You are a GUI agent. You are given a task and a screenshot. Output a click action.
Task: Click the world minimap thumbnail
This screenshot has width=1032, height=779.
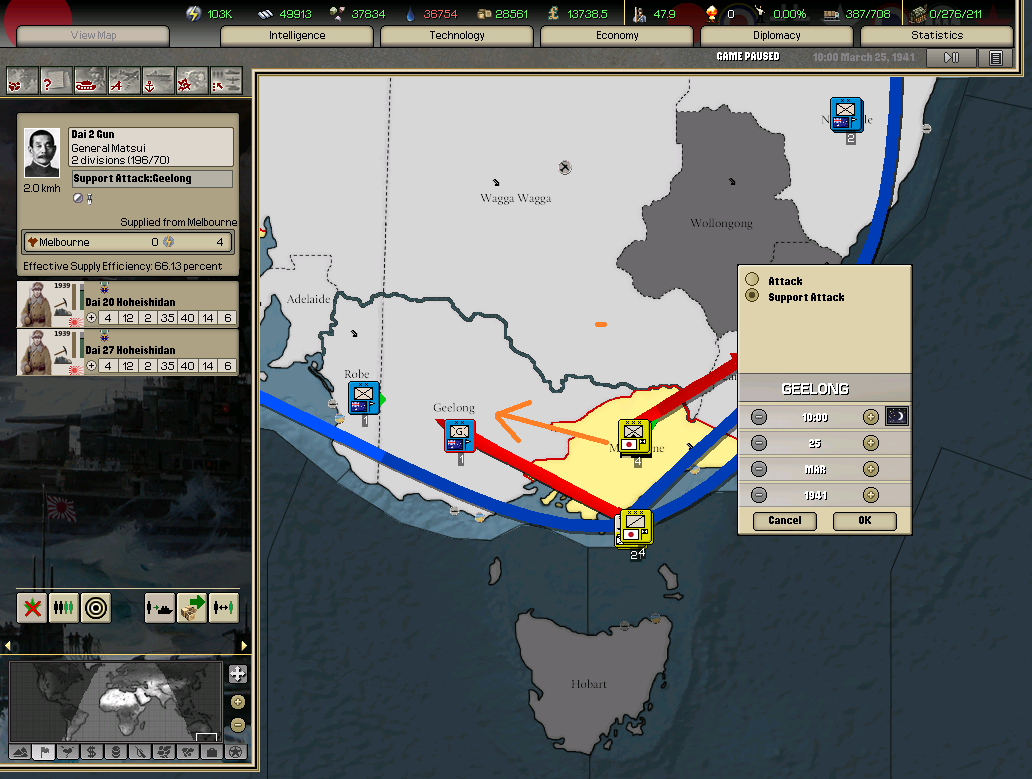(115, 703)
